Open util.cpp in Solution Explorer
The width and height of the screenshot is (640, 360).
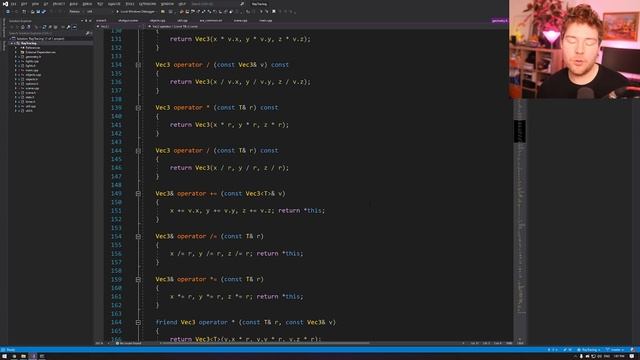click(x=31, y=106)
